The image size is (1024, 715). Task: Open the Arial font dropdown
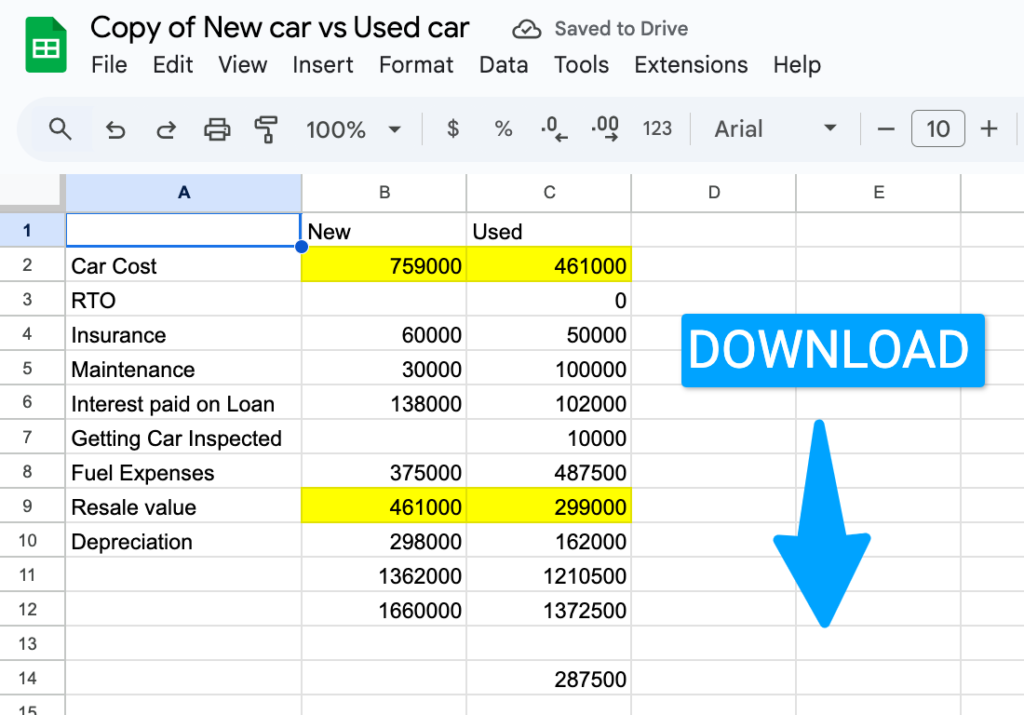click(x=775, y=129)
